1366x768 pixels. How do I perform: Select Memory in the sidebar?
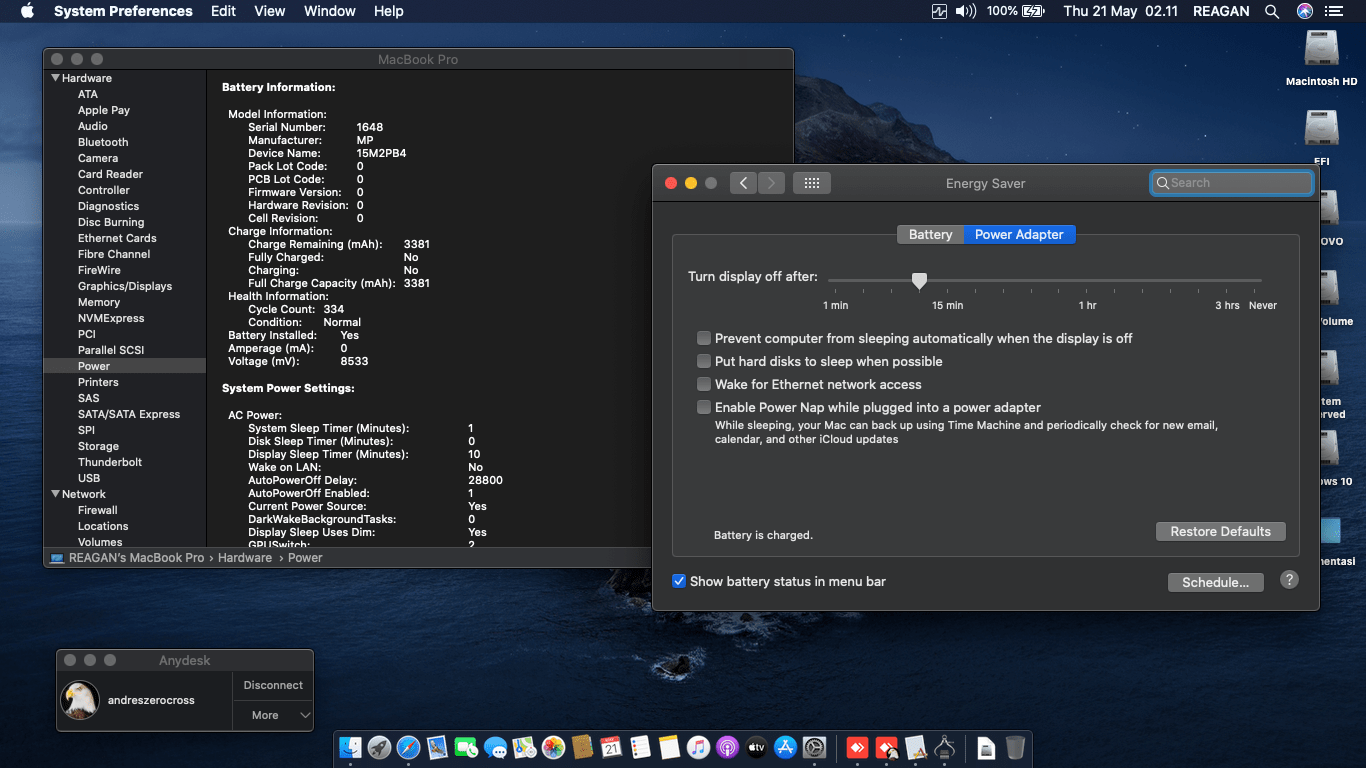[99, 302]
